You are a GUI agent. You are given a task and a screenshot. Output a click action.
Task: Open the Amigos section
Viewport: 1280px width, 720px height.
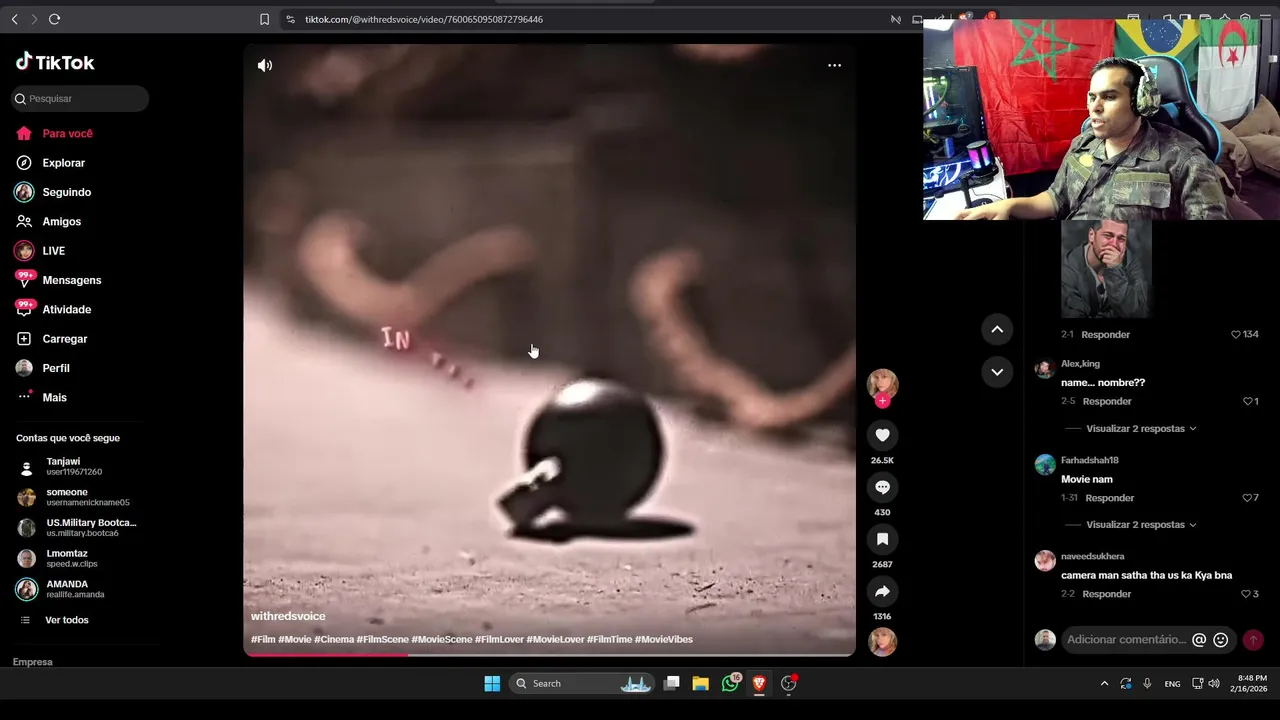click(x=61, y=221)
